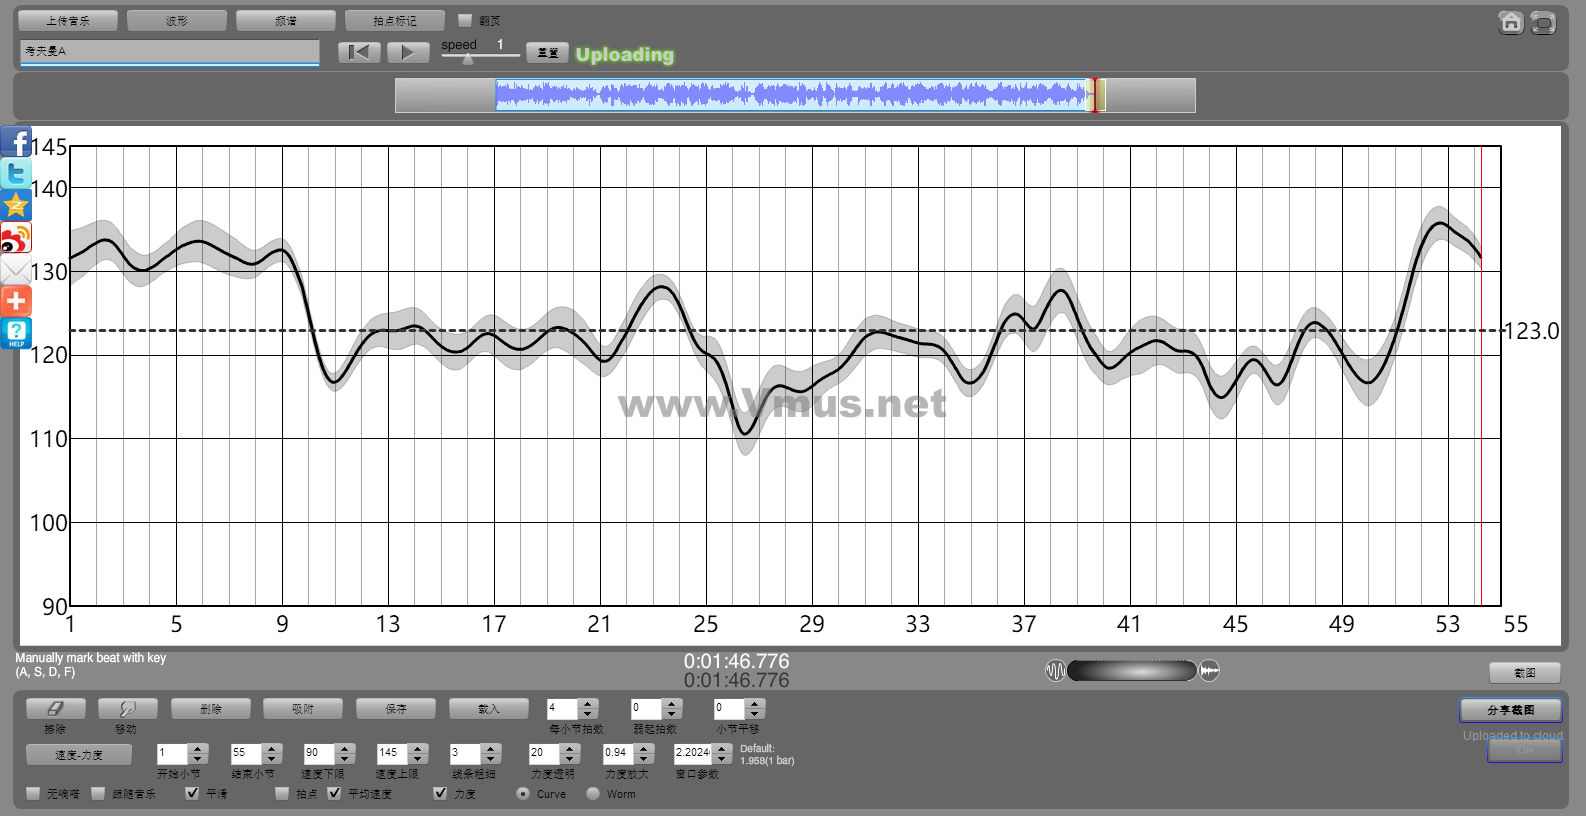Open the blue Help question-mark icon
Viewport: 1586px width, 816px height.
coord(16,332)
